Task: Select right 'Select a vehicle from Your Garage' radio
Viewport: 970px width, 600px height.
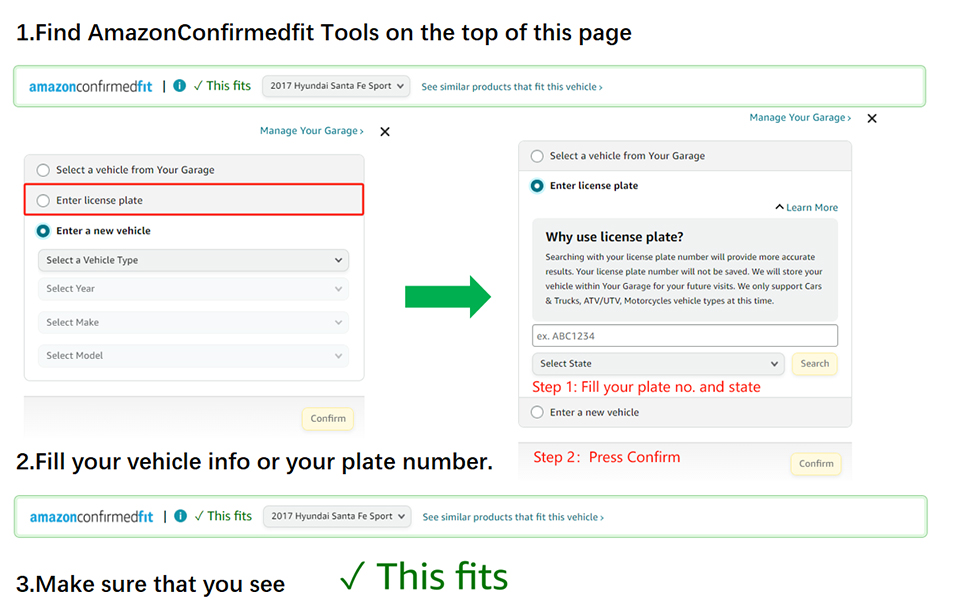Action: tap(537, 156)
